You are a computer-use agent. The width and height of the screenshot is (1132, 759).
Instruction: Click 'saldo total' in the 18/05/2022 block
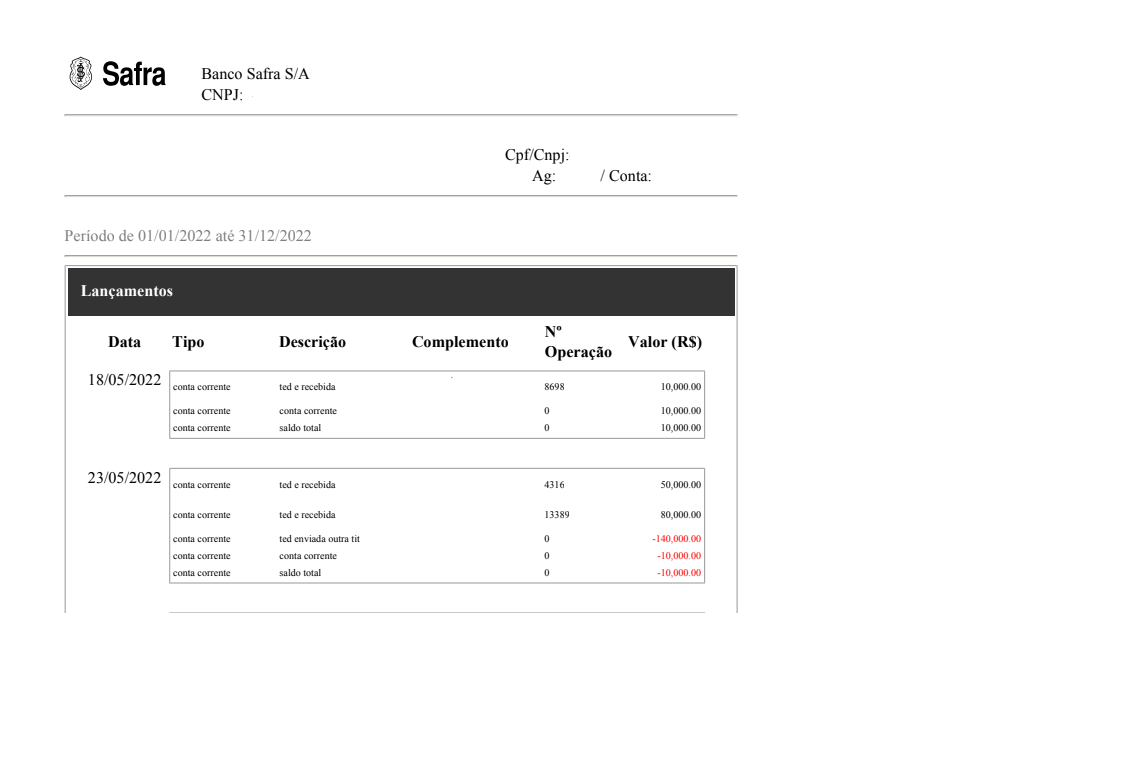click(x=300, y=428)
